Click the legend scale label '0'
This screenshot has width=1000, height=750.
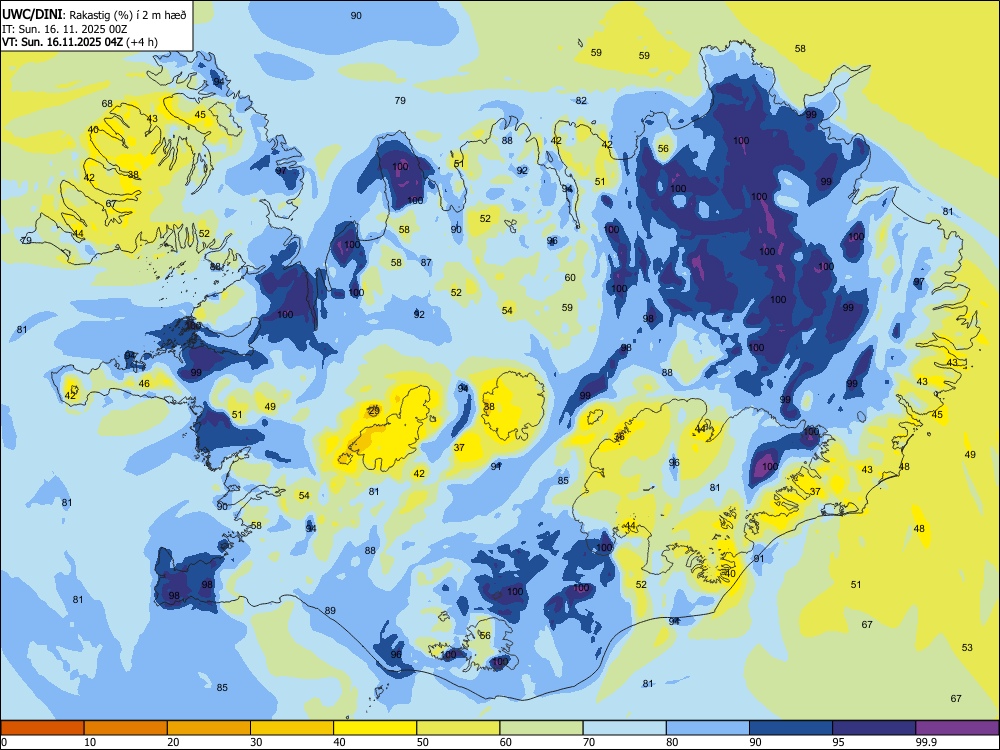tap(4, 742)
